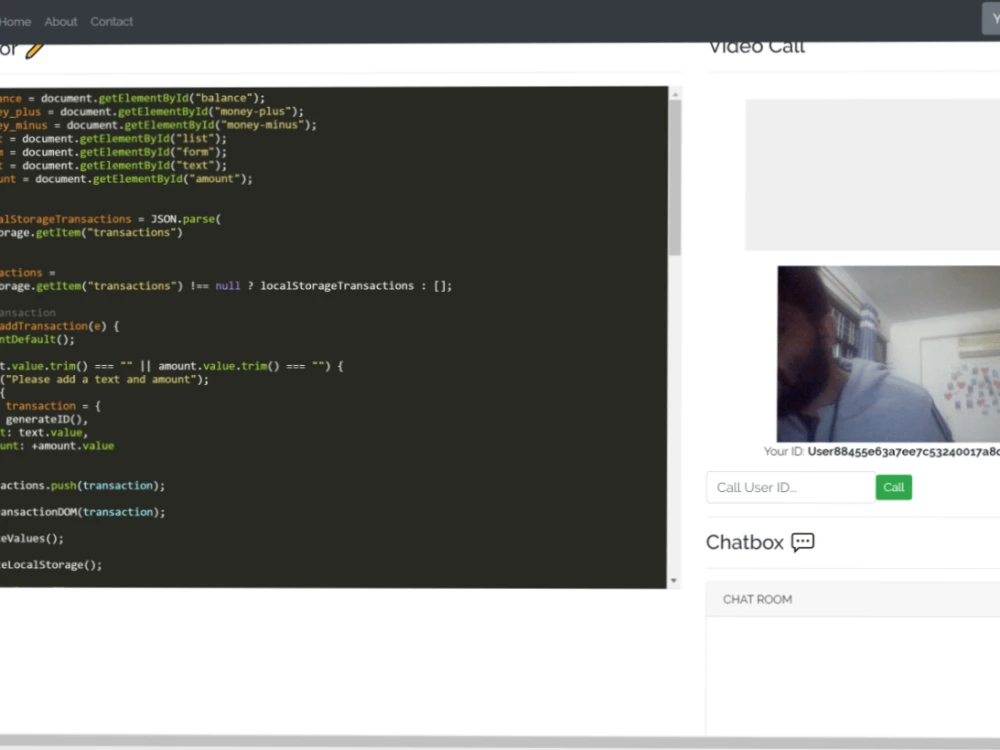1000x750 pixels.
Task: Click the Call User ID input field
Action: point(790,487)
